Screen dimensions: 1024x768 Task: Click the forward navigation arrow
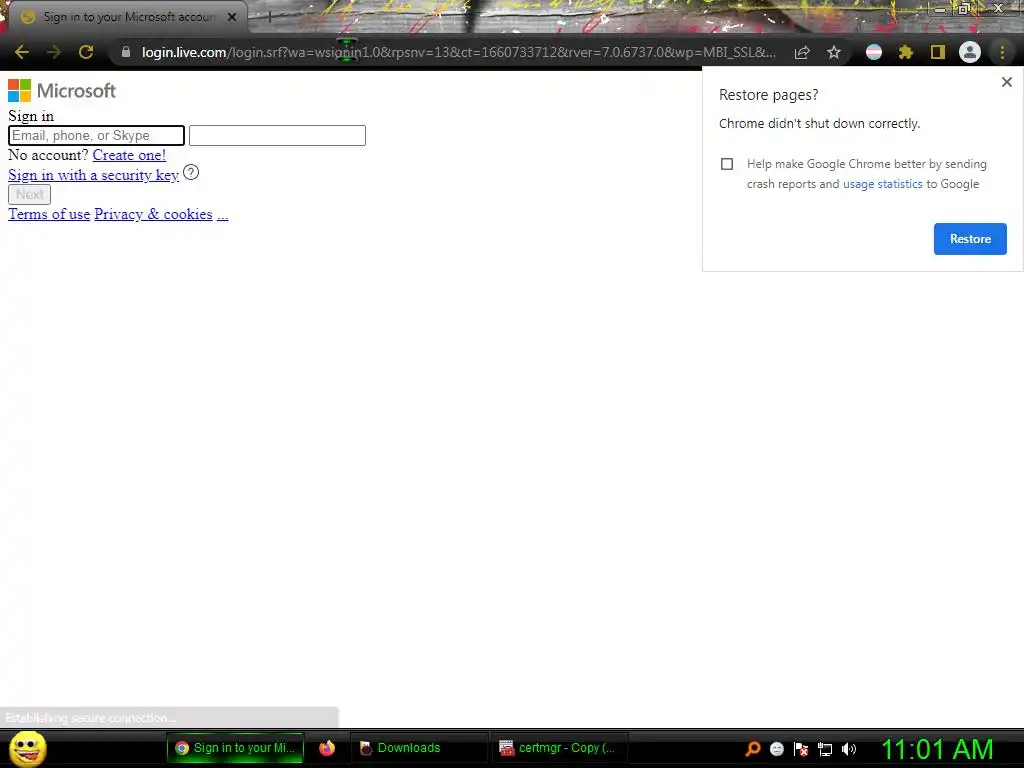tap(54, 52)
